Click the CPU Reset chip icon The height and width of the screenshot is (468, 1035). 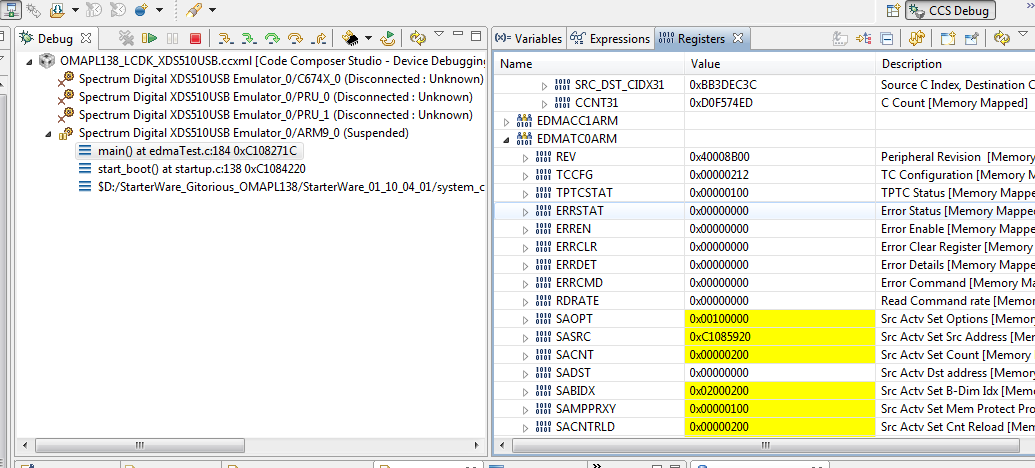pyautogui.click(x=350, y=39)
